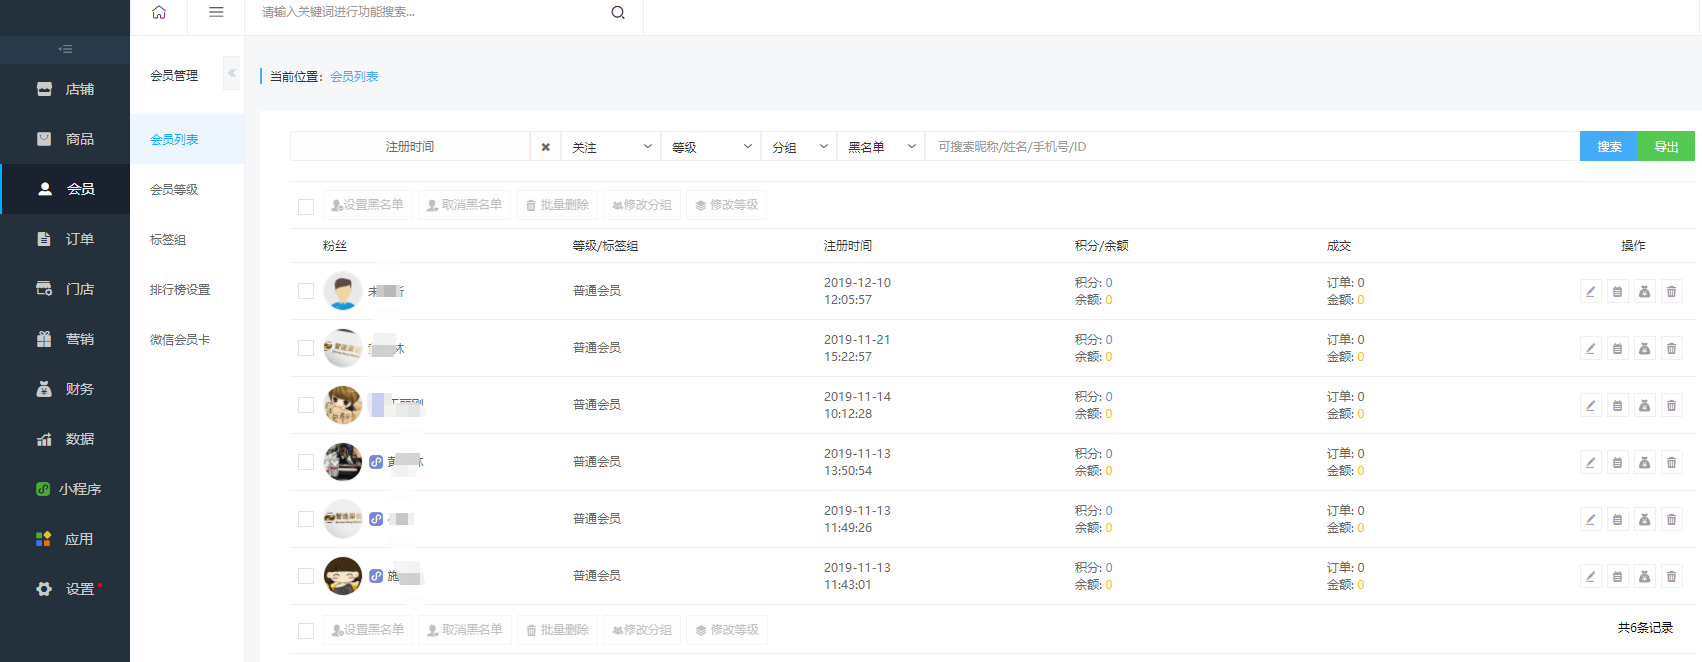Collapse the 会员管理 submenu panel arrow
This screenshot has width=1702, height=662.
click(231, 73)
